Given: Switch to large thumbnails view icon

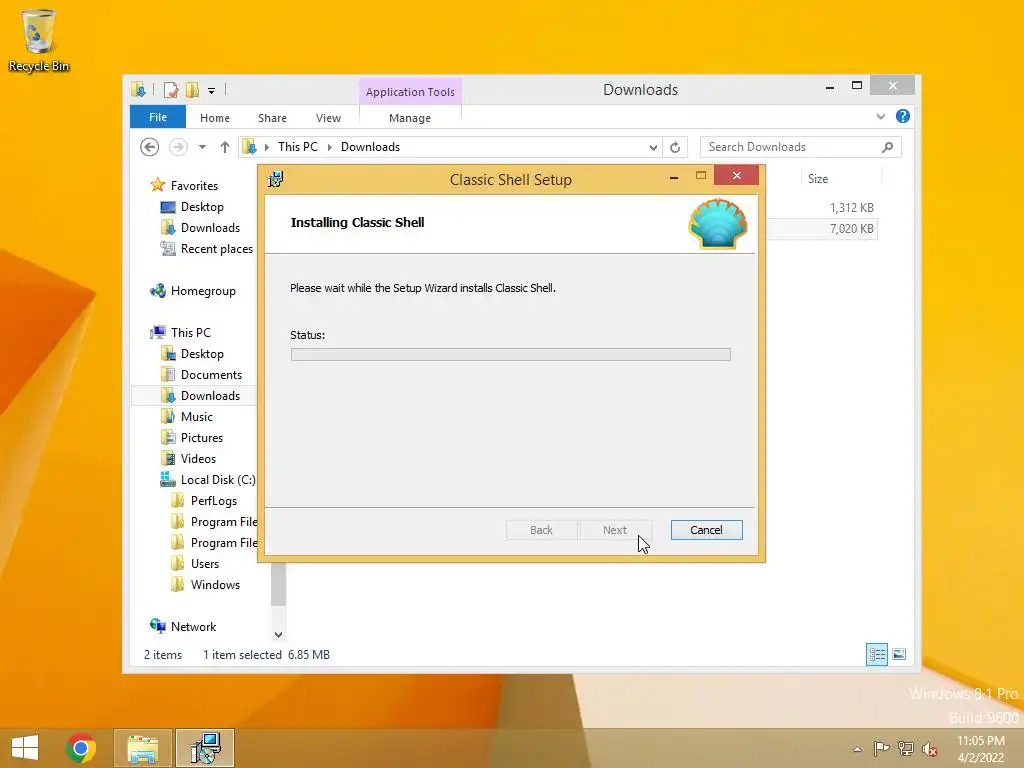Looking at the screenshot, I should coord(899,654).
